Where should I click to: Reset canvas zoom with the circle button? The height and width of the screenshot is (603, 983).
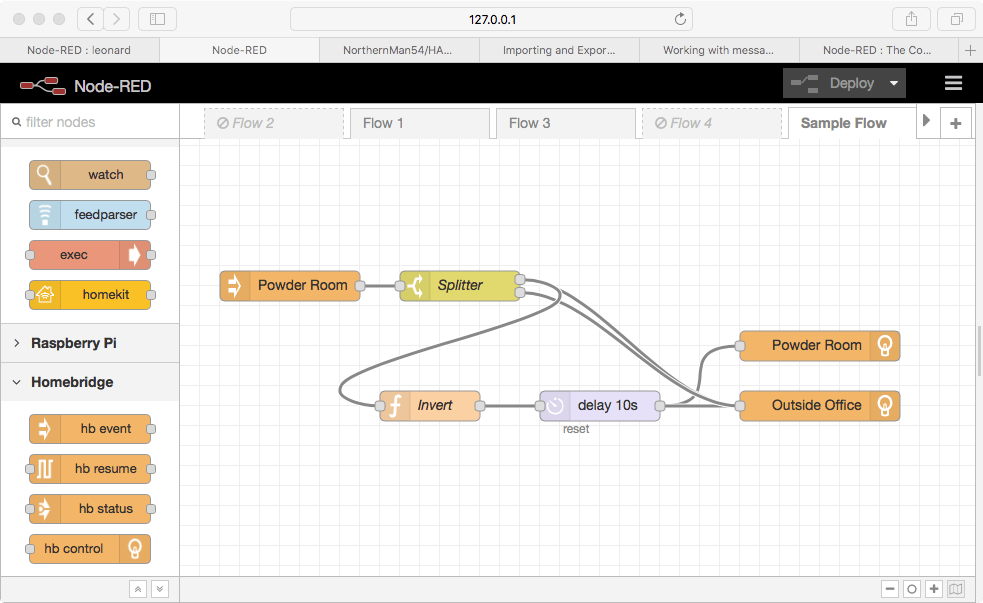(911, 589)
